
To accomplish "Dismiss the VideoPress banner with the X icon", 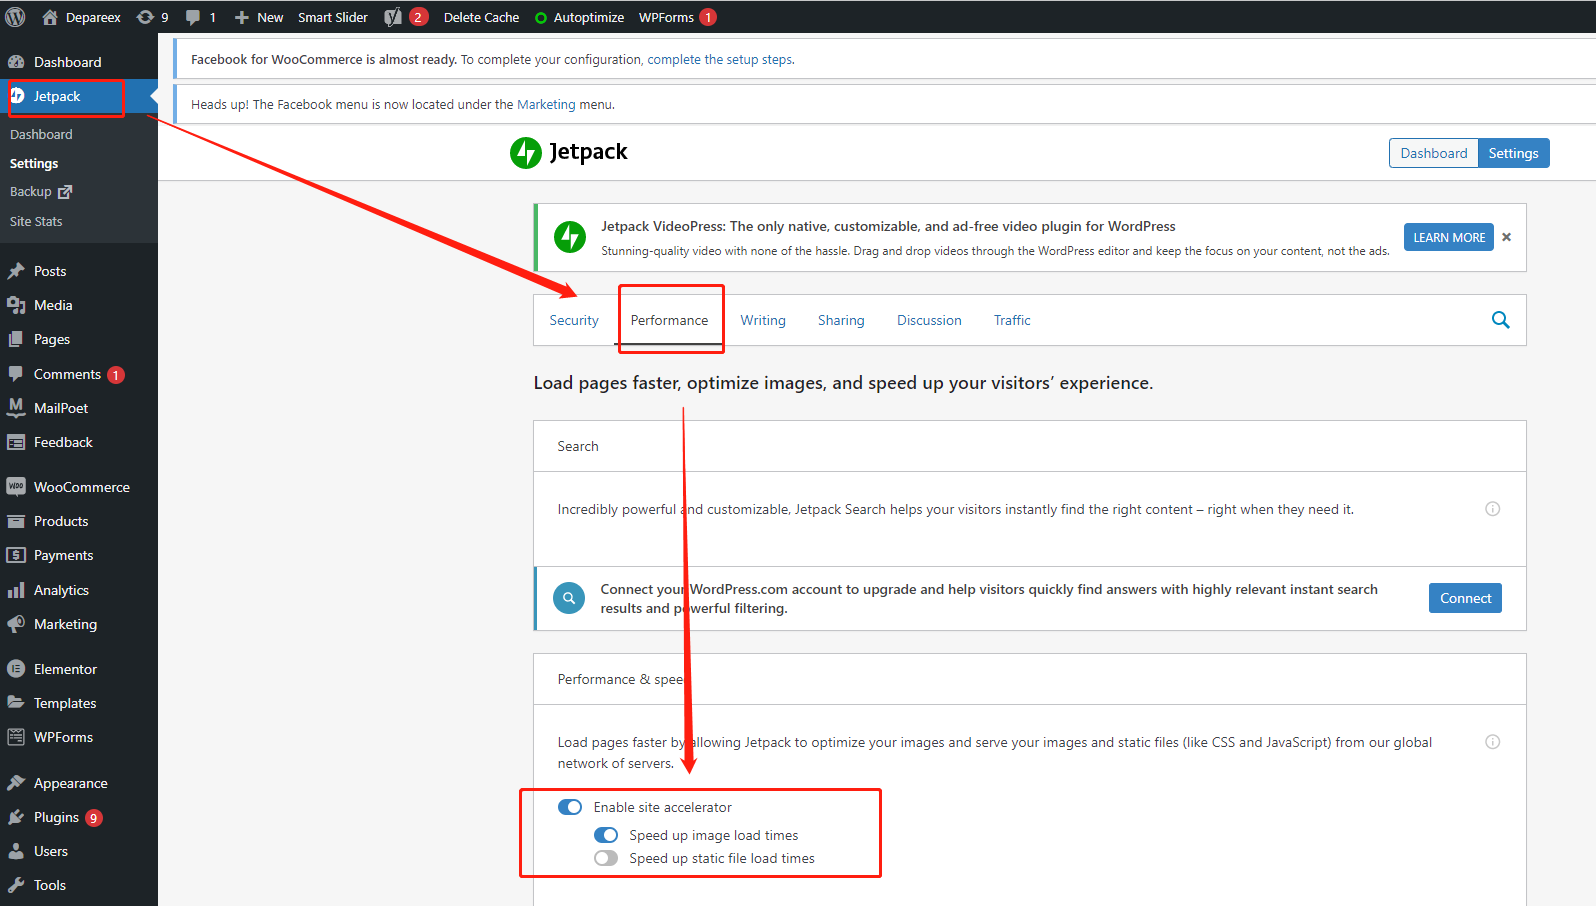I will coord(1507,237).
